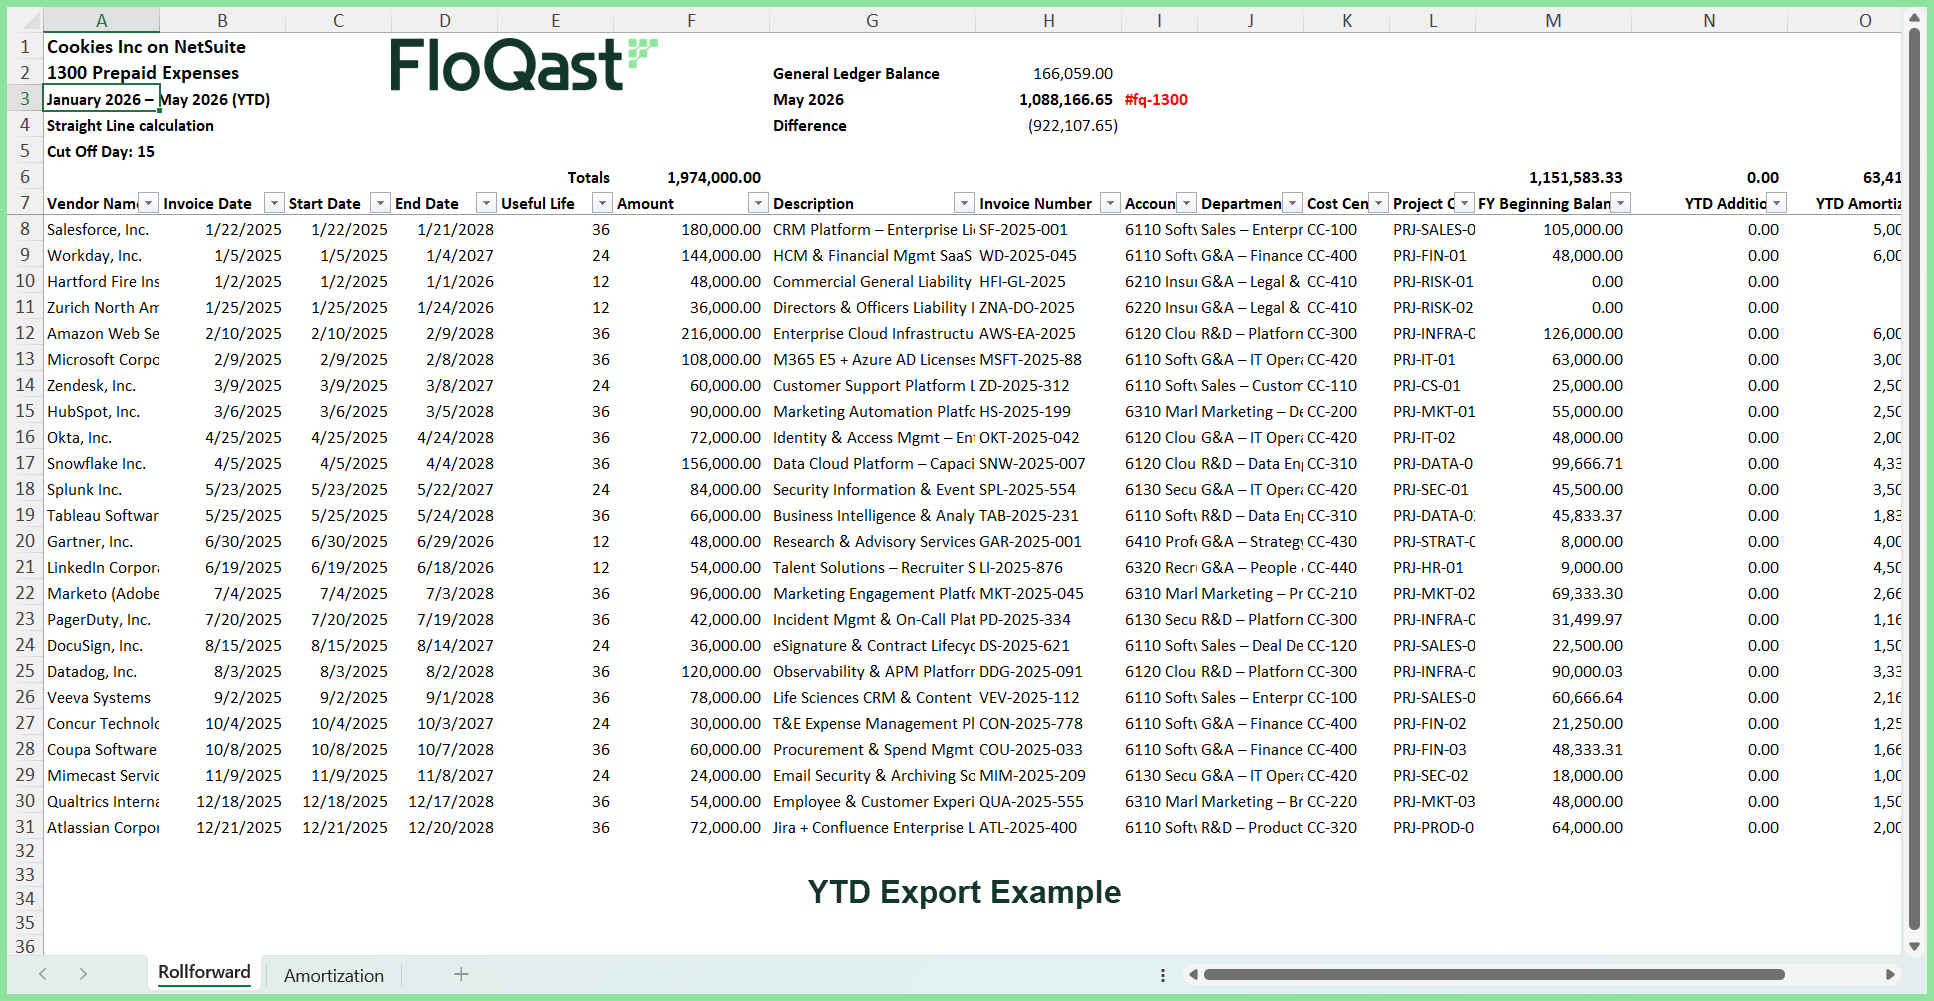This screenshot has height=1001, width=1934.
Task: Open the Account column filter dropdown
Action: pyautogui.click(x=1186, y=203)
